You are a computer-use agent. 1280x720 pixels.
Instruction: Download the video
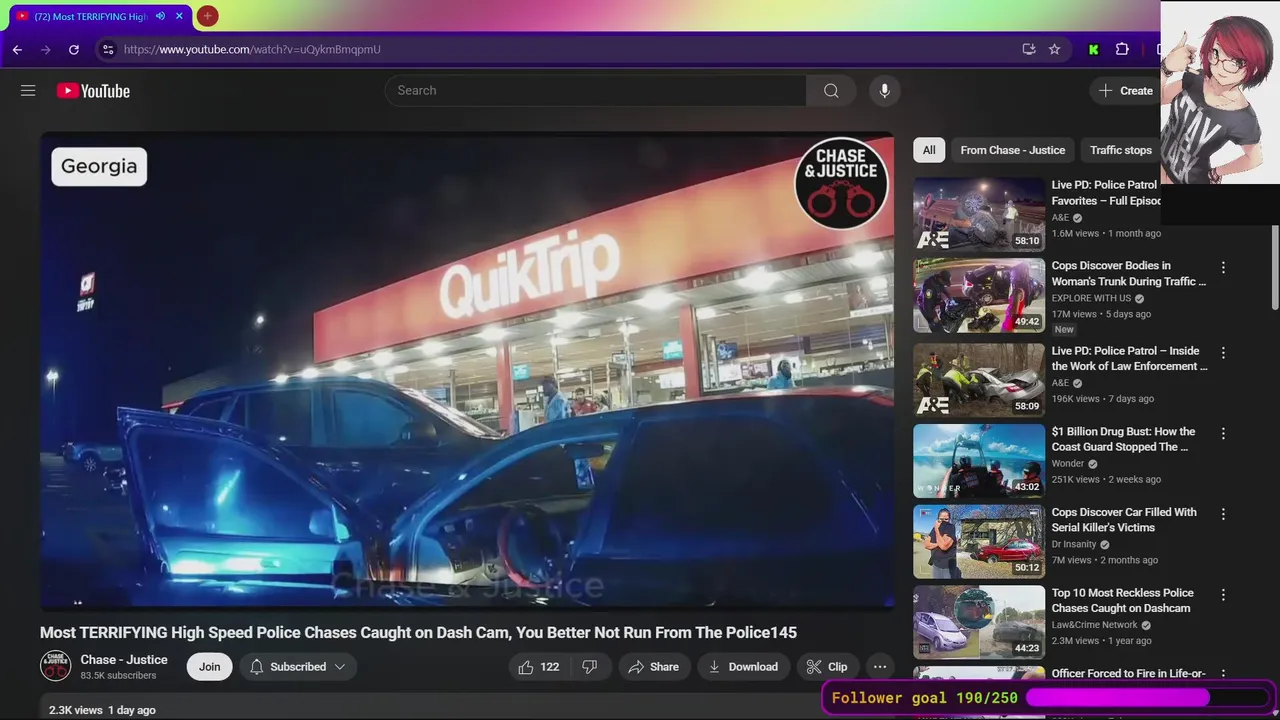point(743,667)
